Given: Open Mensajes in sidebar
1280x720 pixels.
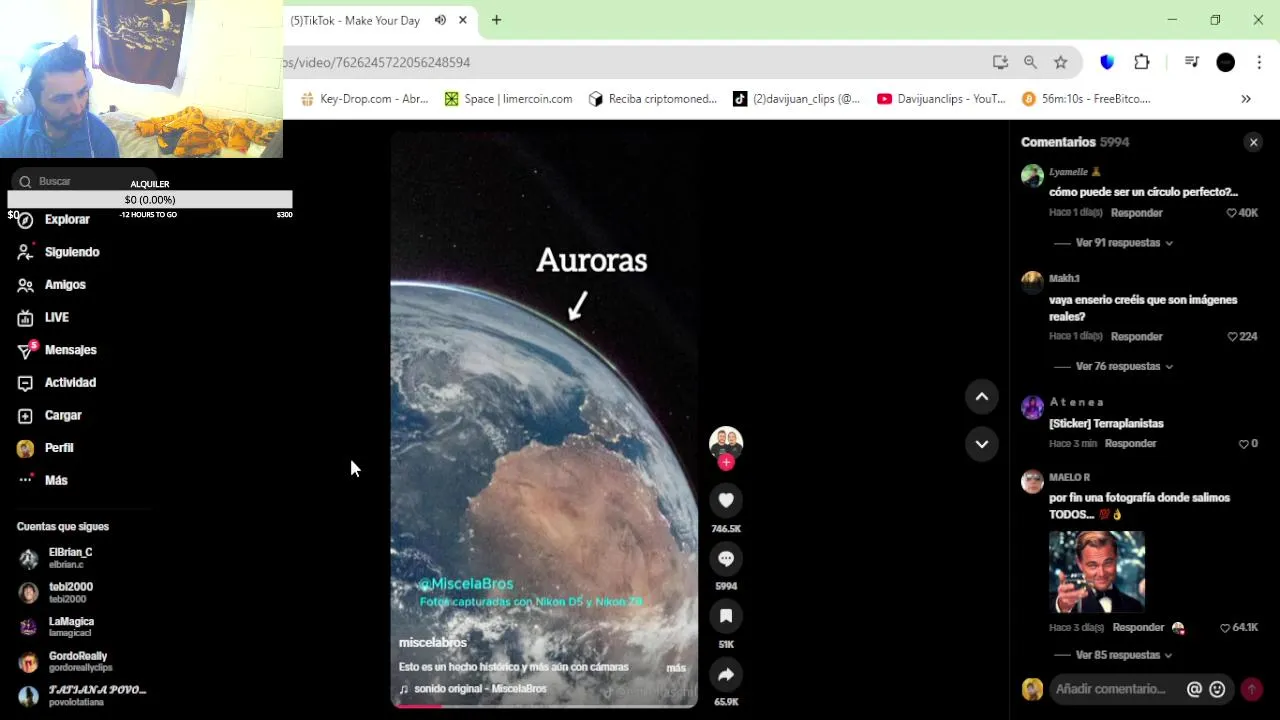Looking at the screenshot, I should click(x=70, y=350).
